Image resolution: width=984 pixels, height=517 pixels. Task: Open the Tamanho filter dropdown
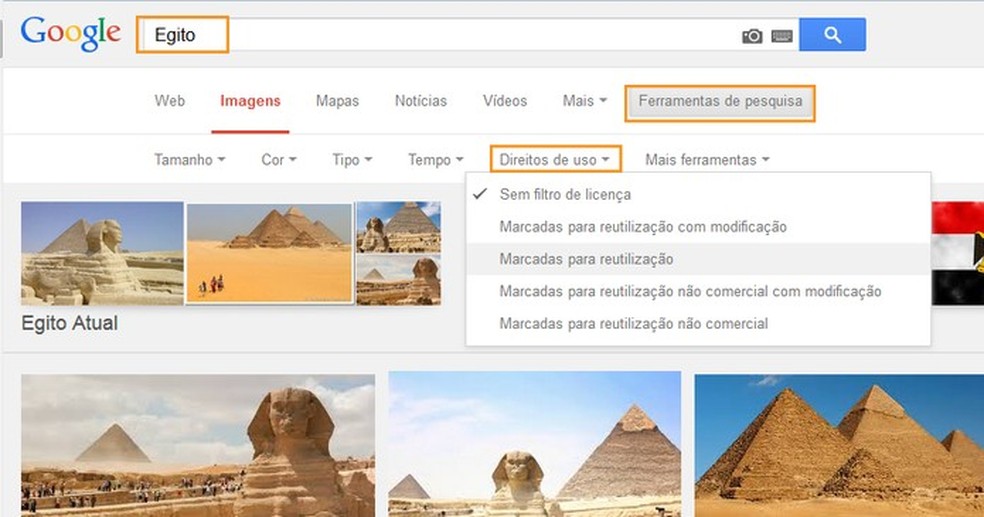(x=190, y=160)
